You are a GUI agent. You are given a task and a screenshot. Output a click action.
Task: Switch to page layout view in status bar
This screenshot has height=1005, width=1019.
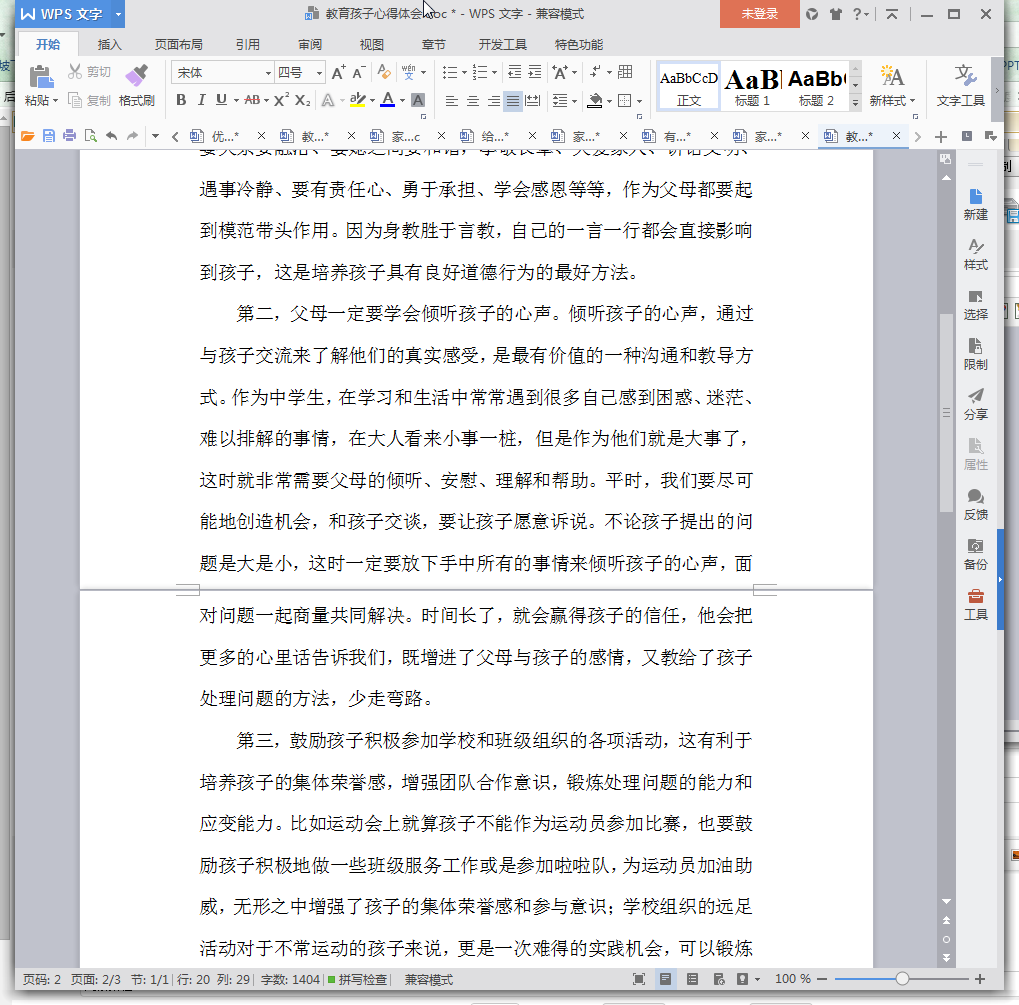pos(665,979)
